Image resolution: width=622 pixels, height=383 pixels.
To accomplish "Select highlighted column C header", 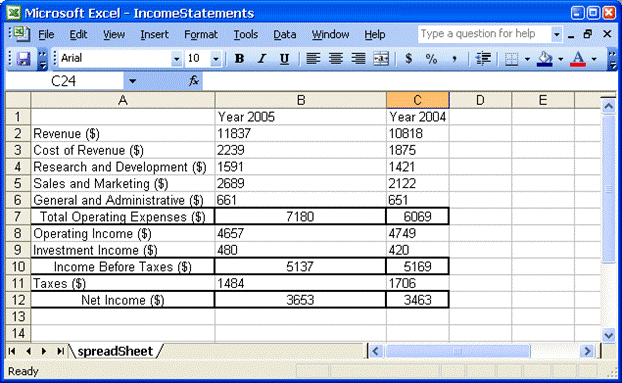I will coord(418,100).
